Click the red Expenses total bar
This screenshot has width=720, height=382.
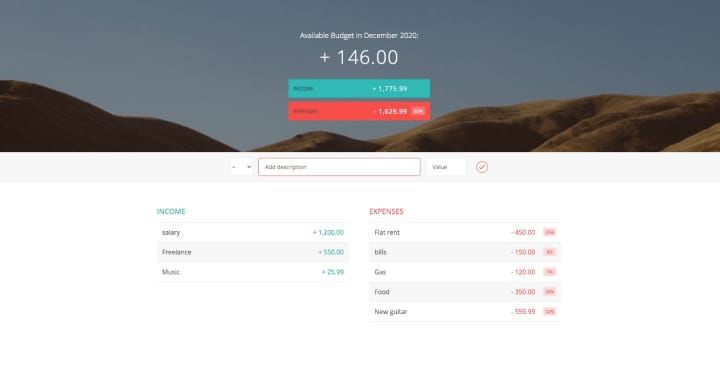[x=359, y=111]
